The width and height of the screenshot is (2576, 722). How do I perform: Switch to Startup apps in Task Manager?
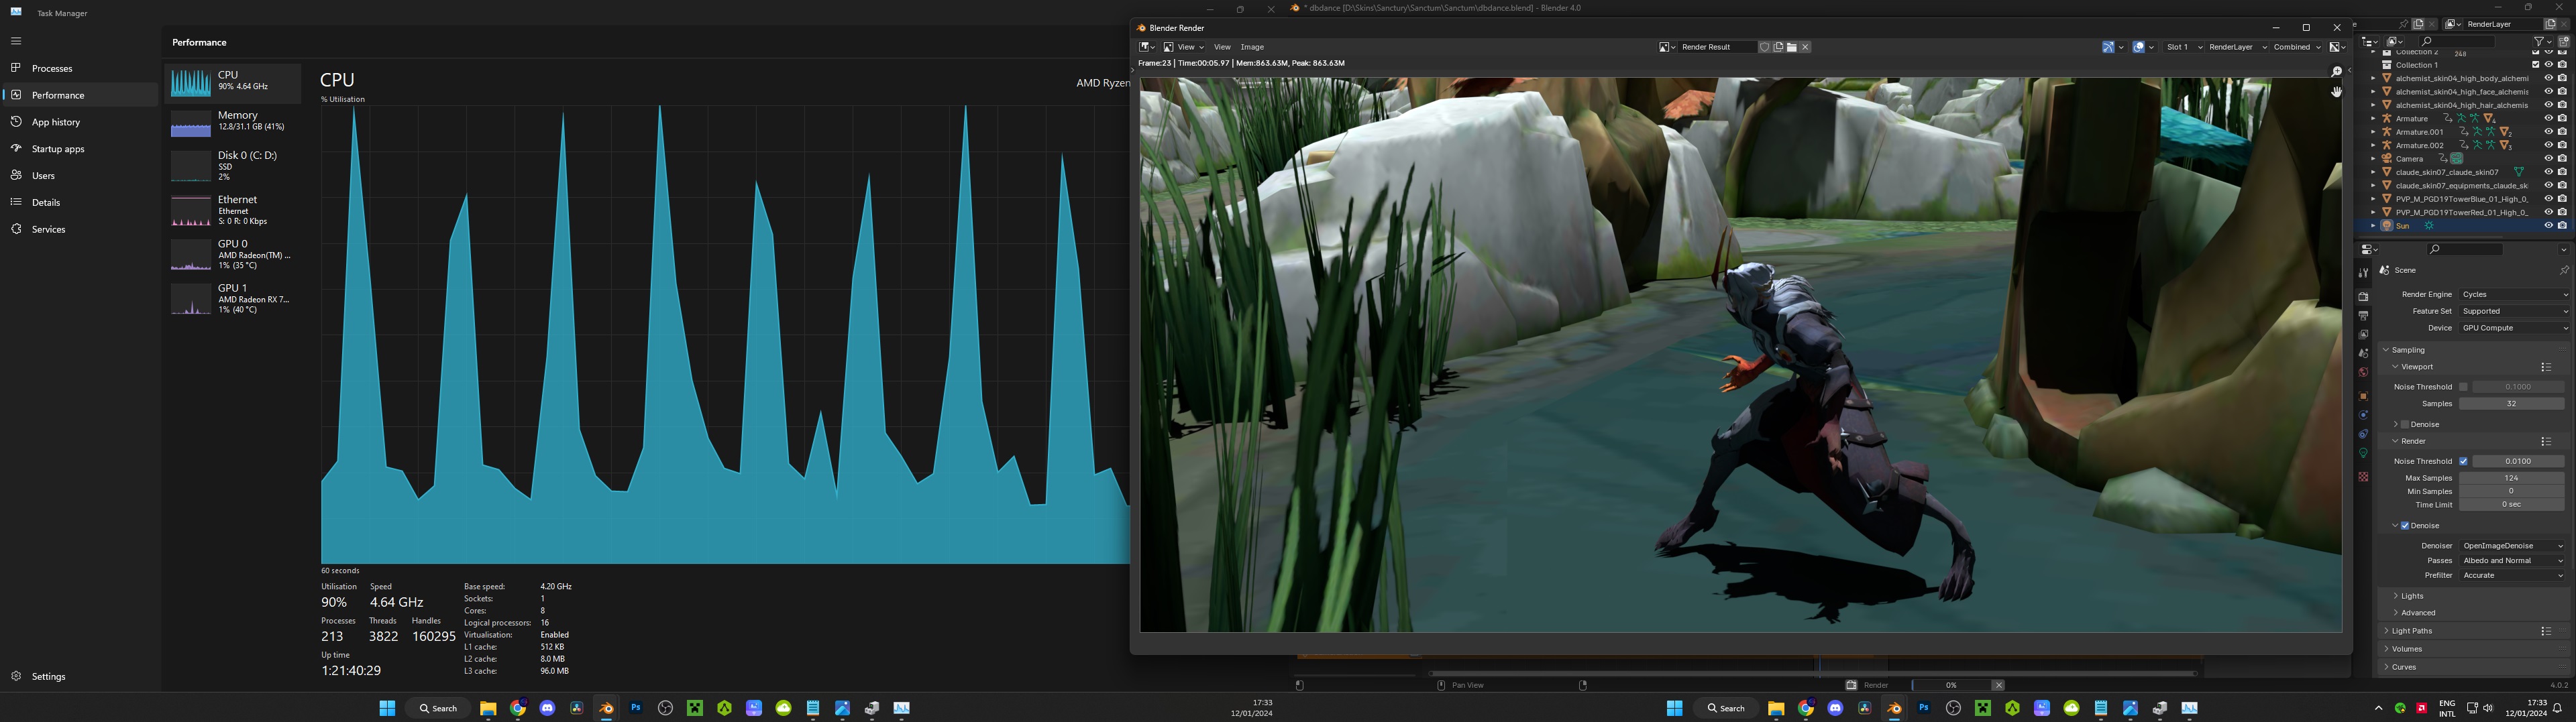(x=80, y=149)
